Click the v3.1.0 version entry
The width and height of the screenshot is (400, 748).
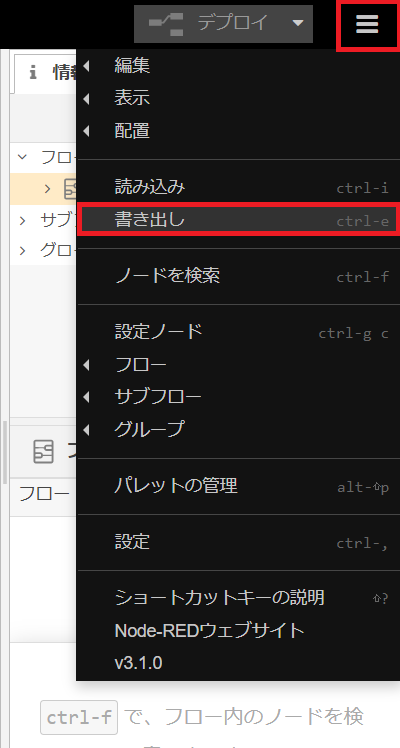[238, 663]
